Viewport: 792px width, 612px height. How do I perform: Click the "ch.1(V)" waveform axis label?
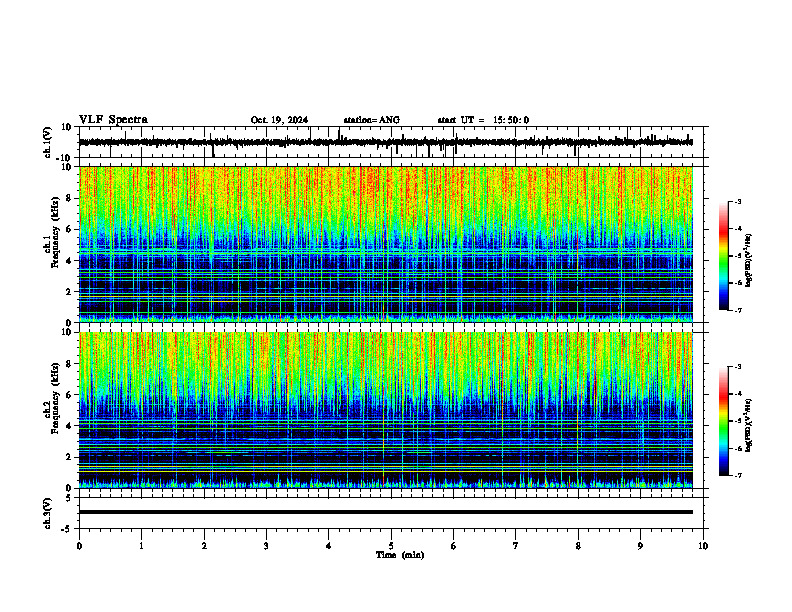(48, 142)
